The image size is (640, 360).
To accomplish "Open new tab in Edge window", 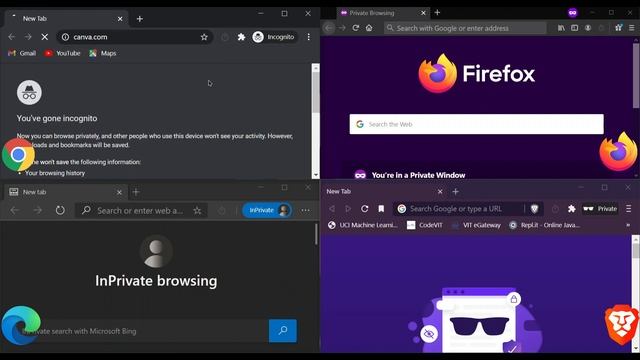I will click(x=136, y=192).
